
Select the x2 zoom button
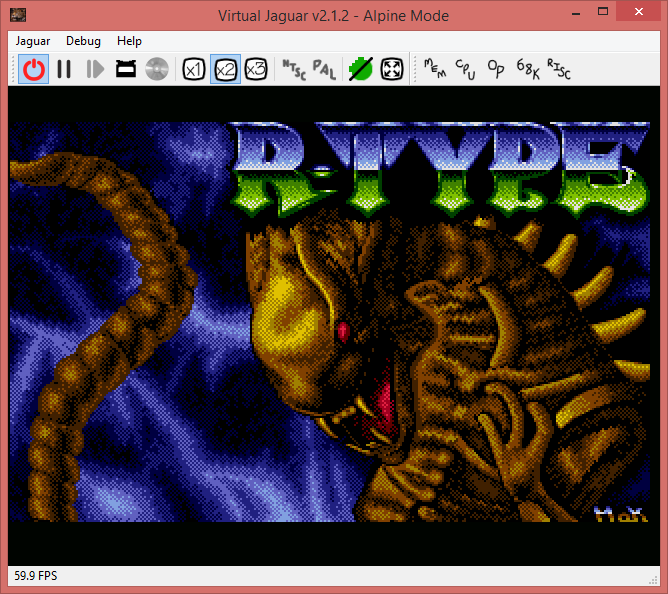click(x=225, y=69)
